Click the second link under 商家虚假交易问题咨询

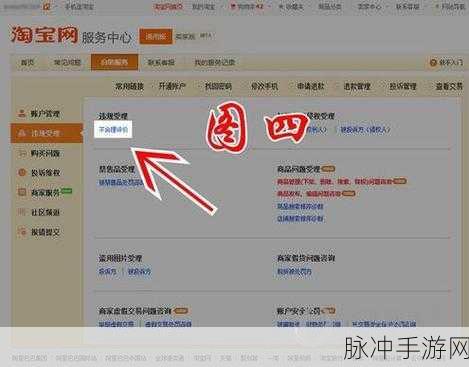tap(168, 324)
